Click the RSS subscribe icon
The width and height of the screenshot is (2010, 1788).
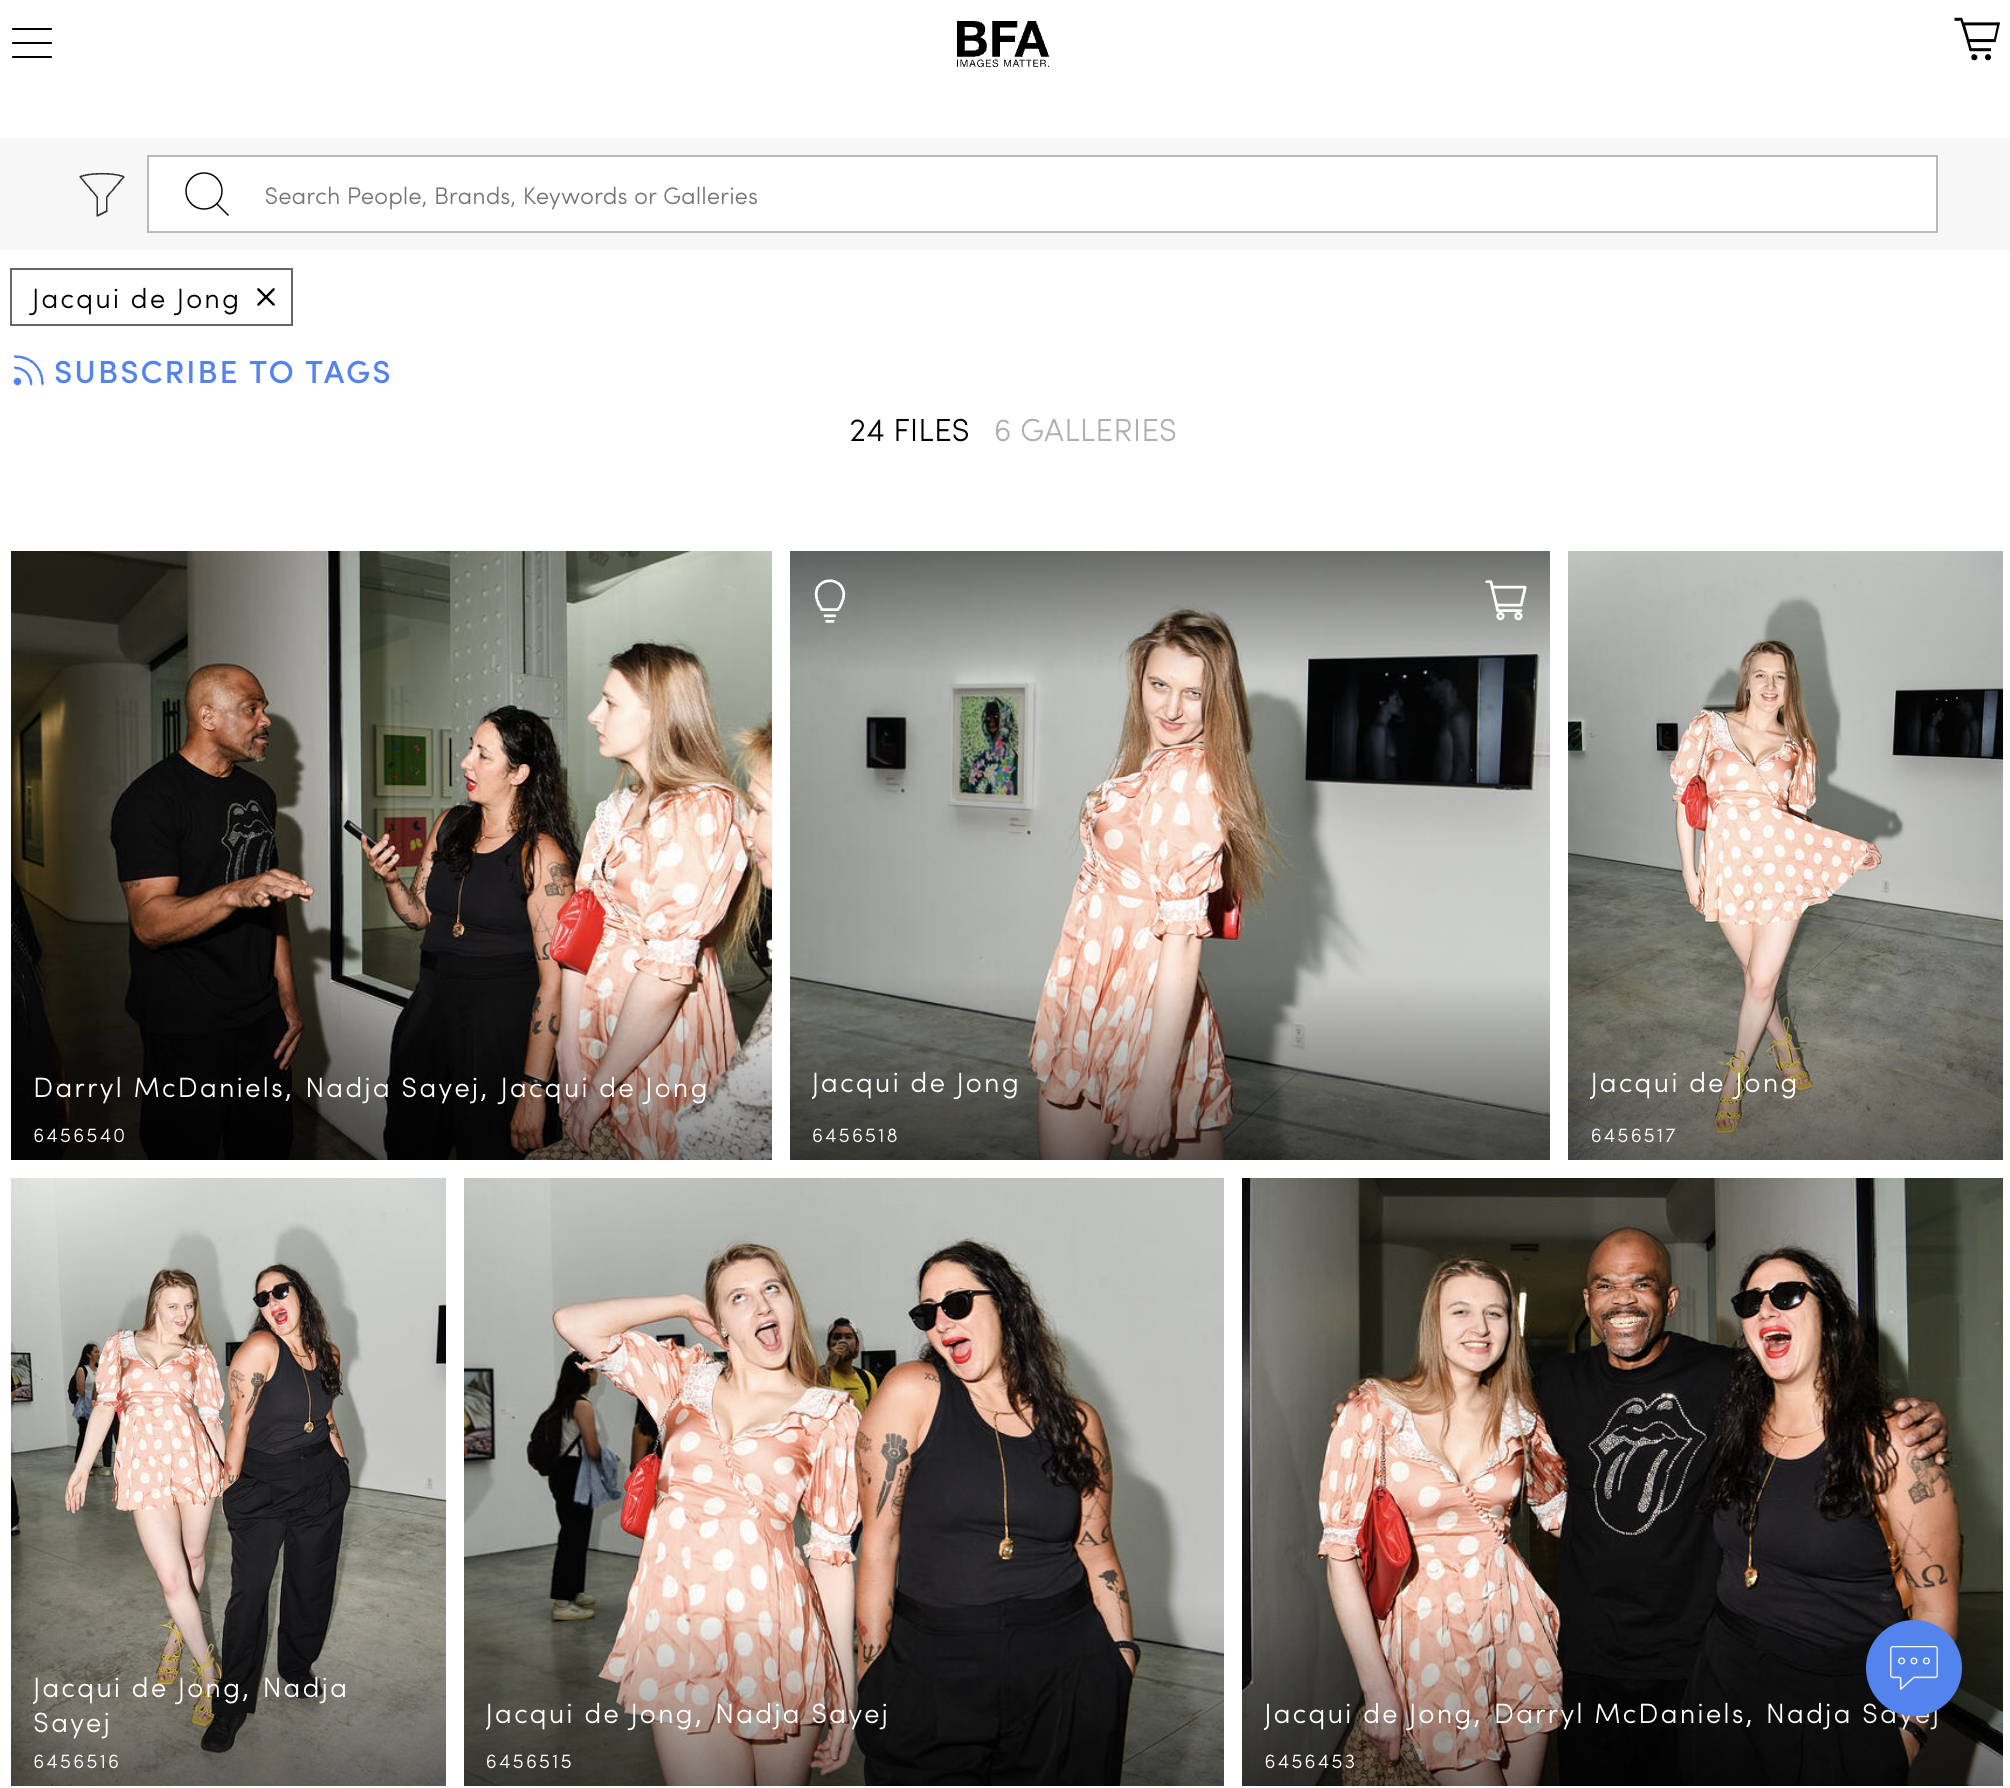coord(28,372)
